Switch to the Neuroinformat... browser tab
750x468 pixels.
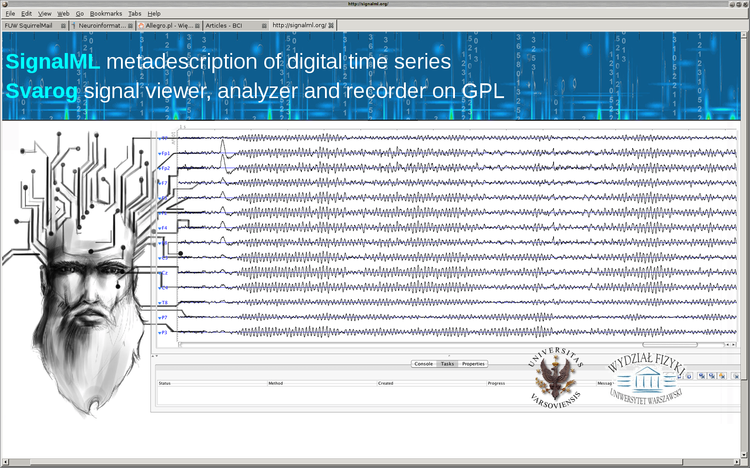coord(102,25)
